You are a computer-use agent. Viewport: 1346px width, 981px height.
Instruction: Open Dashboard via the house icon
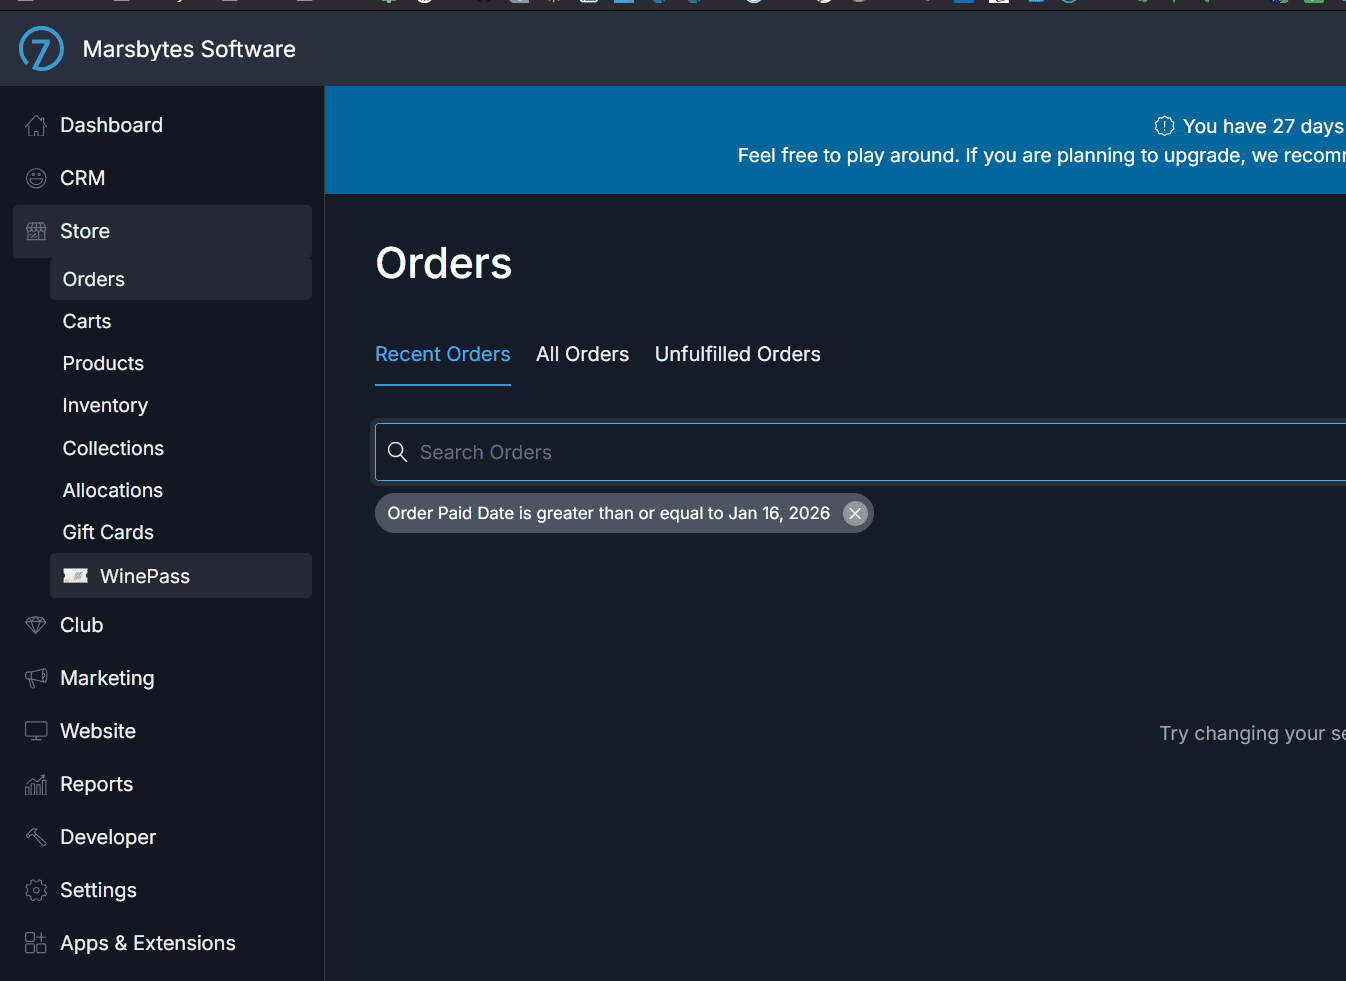[36, 125]
